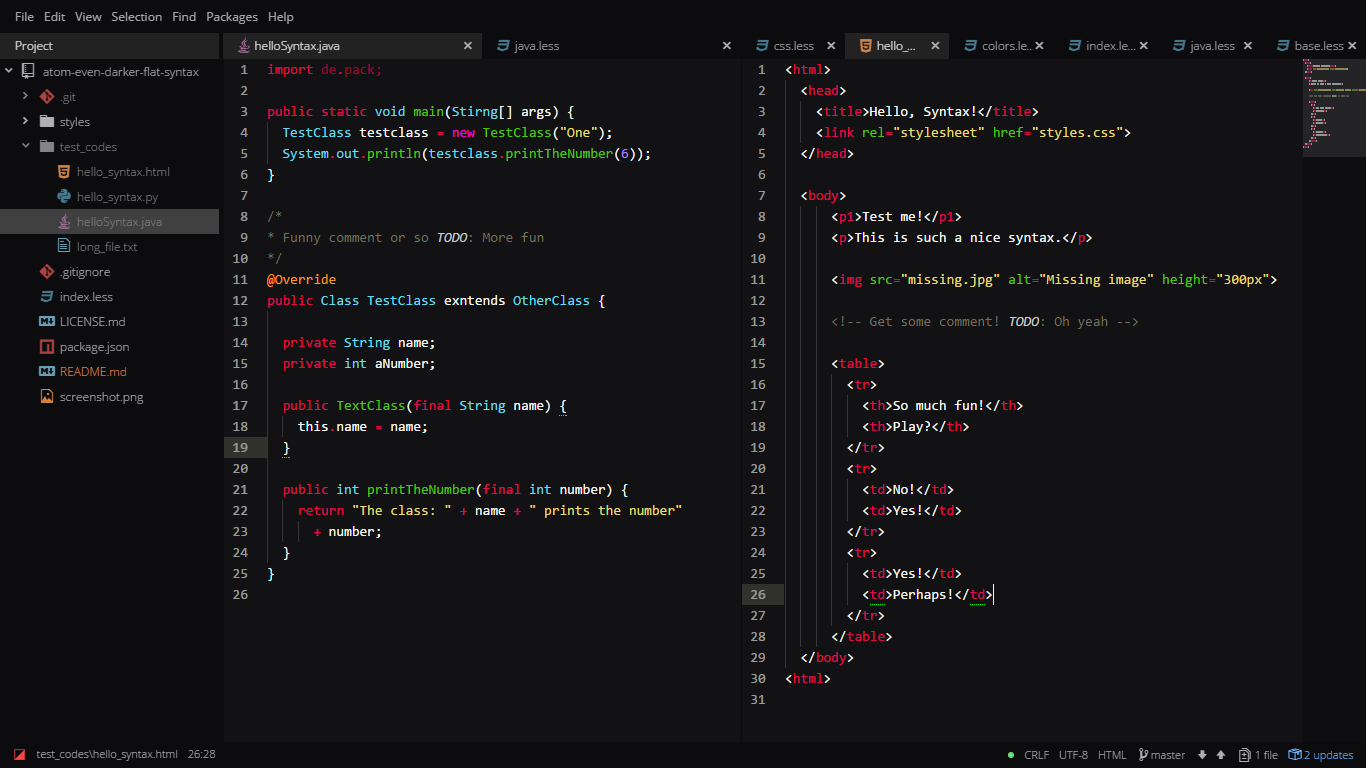This screenshot has width=1366, height=768.
Task: Select the Project panel header
Action: [x=110, y=46]
